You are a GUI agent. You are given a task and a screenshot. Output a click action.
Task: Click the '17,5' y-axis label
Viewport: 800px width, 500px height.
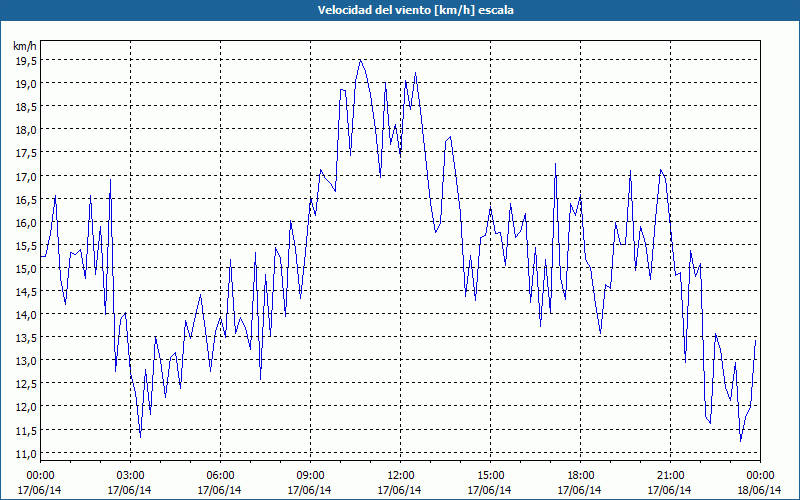coord(26,153)
